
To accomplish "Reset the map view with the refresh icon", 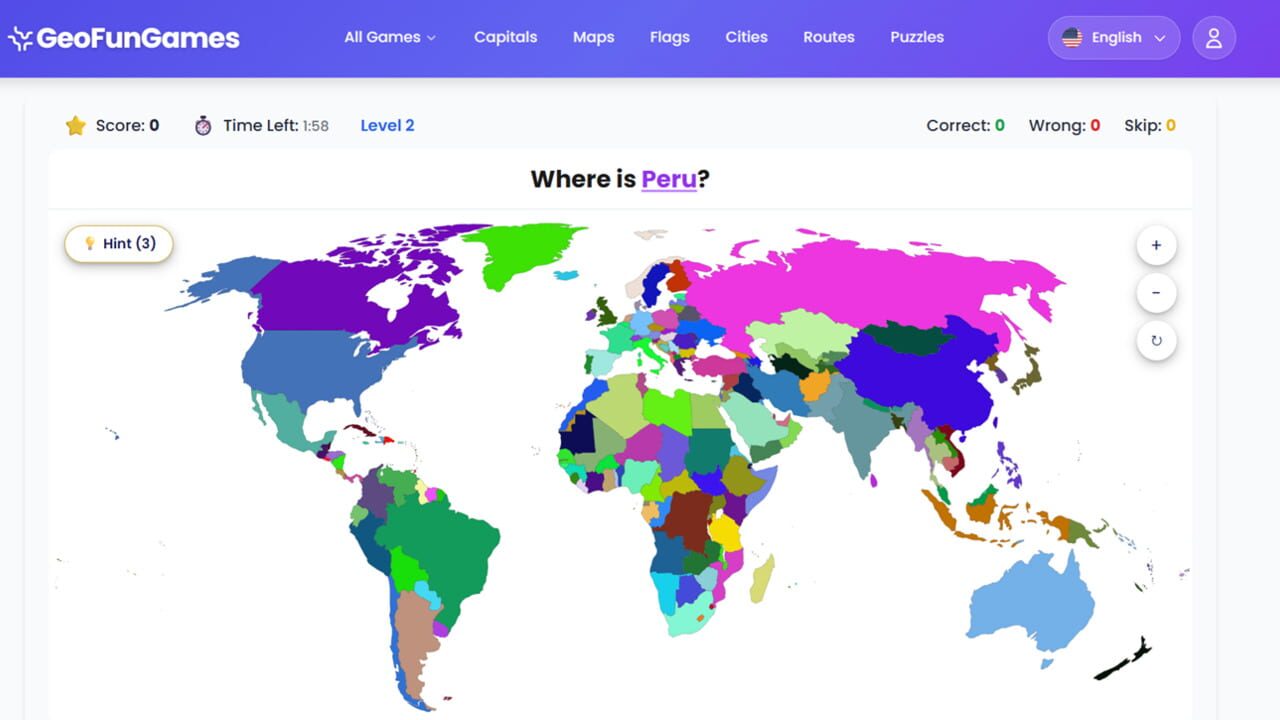I will 1156,341.
